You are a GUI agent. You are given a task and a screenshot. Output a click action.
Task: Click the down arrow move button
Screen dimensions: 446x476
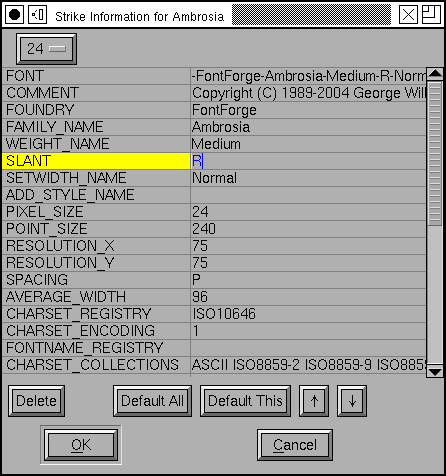[352, 401]
